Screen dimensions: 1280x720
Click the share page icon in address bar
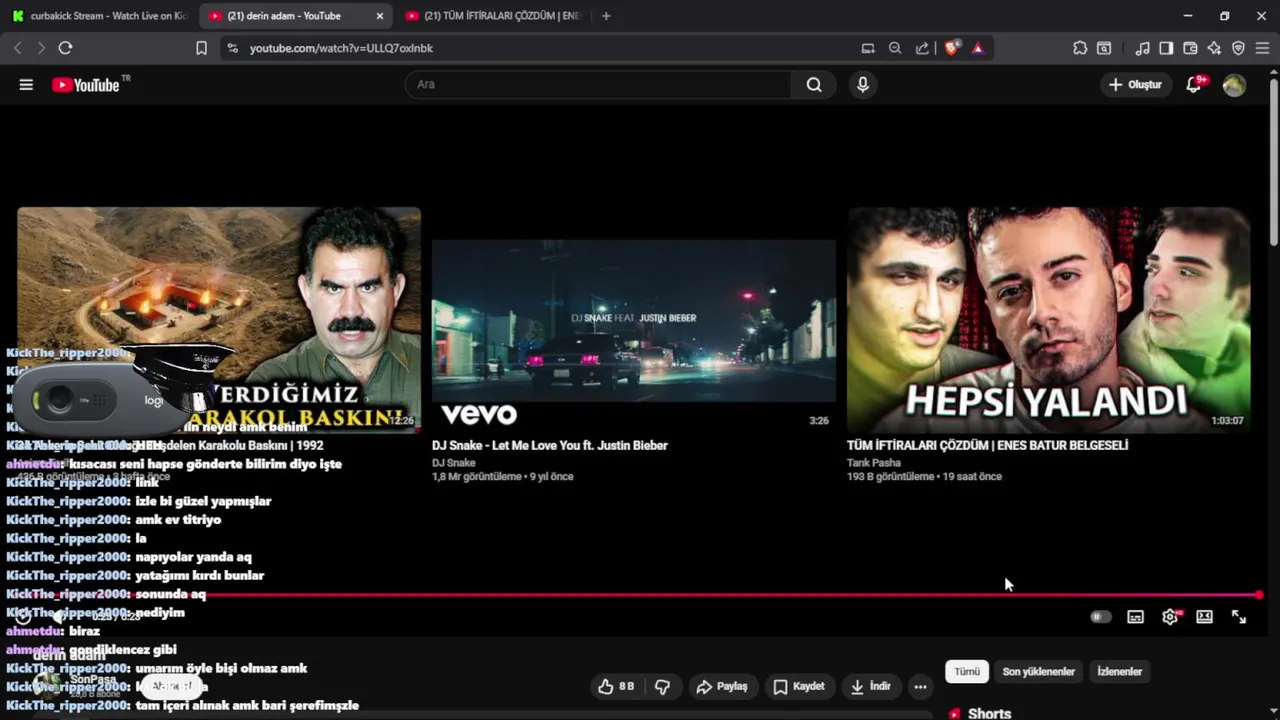(922, 48)
